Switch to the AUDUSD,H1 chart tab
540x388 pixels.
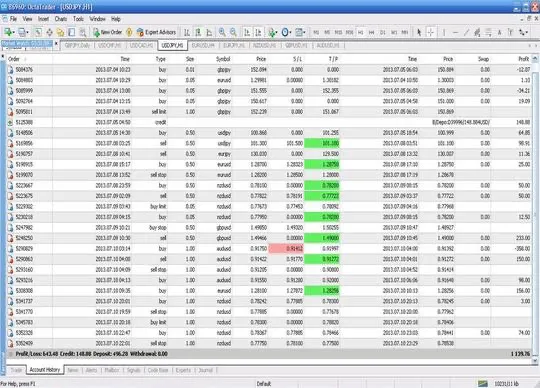click(328, 45)
